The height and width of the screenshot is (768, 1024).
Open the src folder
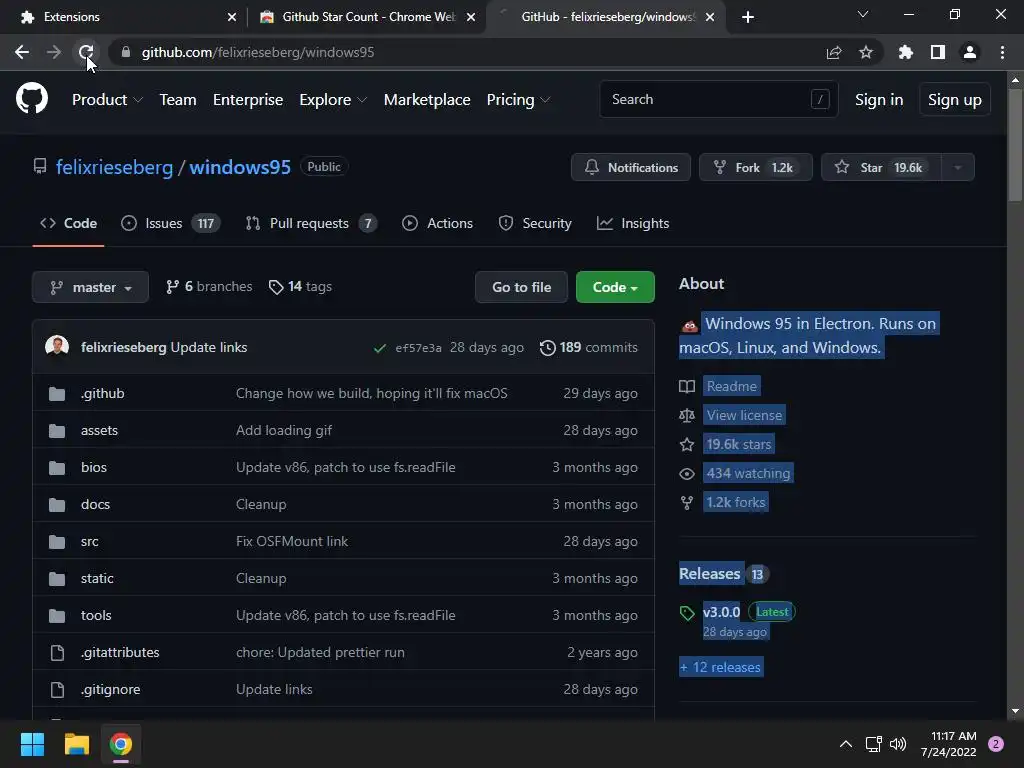click(x=89, y=541)
